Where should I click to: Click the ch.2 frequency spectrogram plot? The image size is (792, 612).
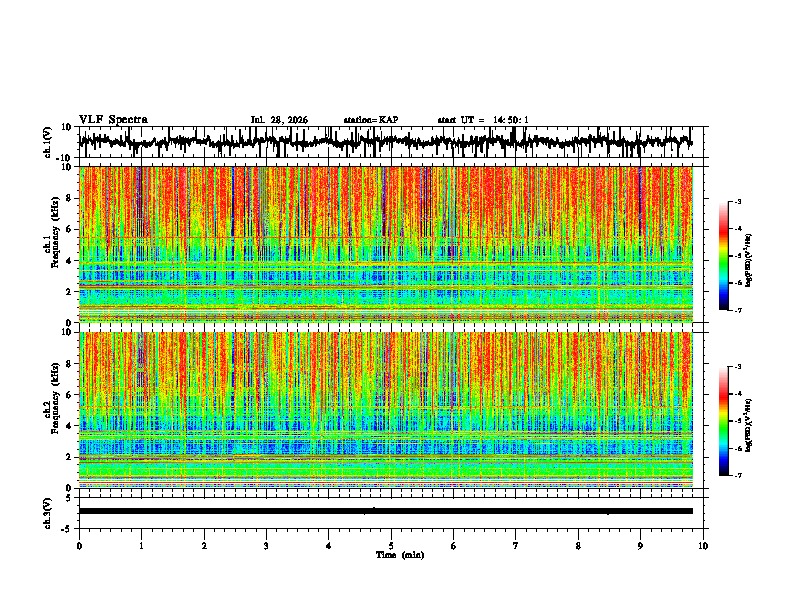386,410
